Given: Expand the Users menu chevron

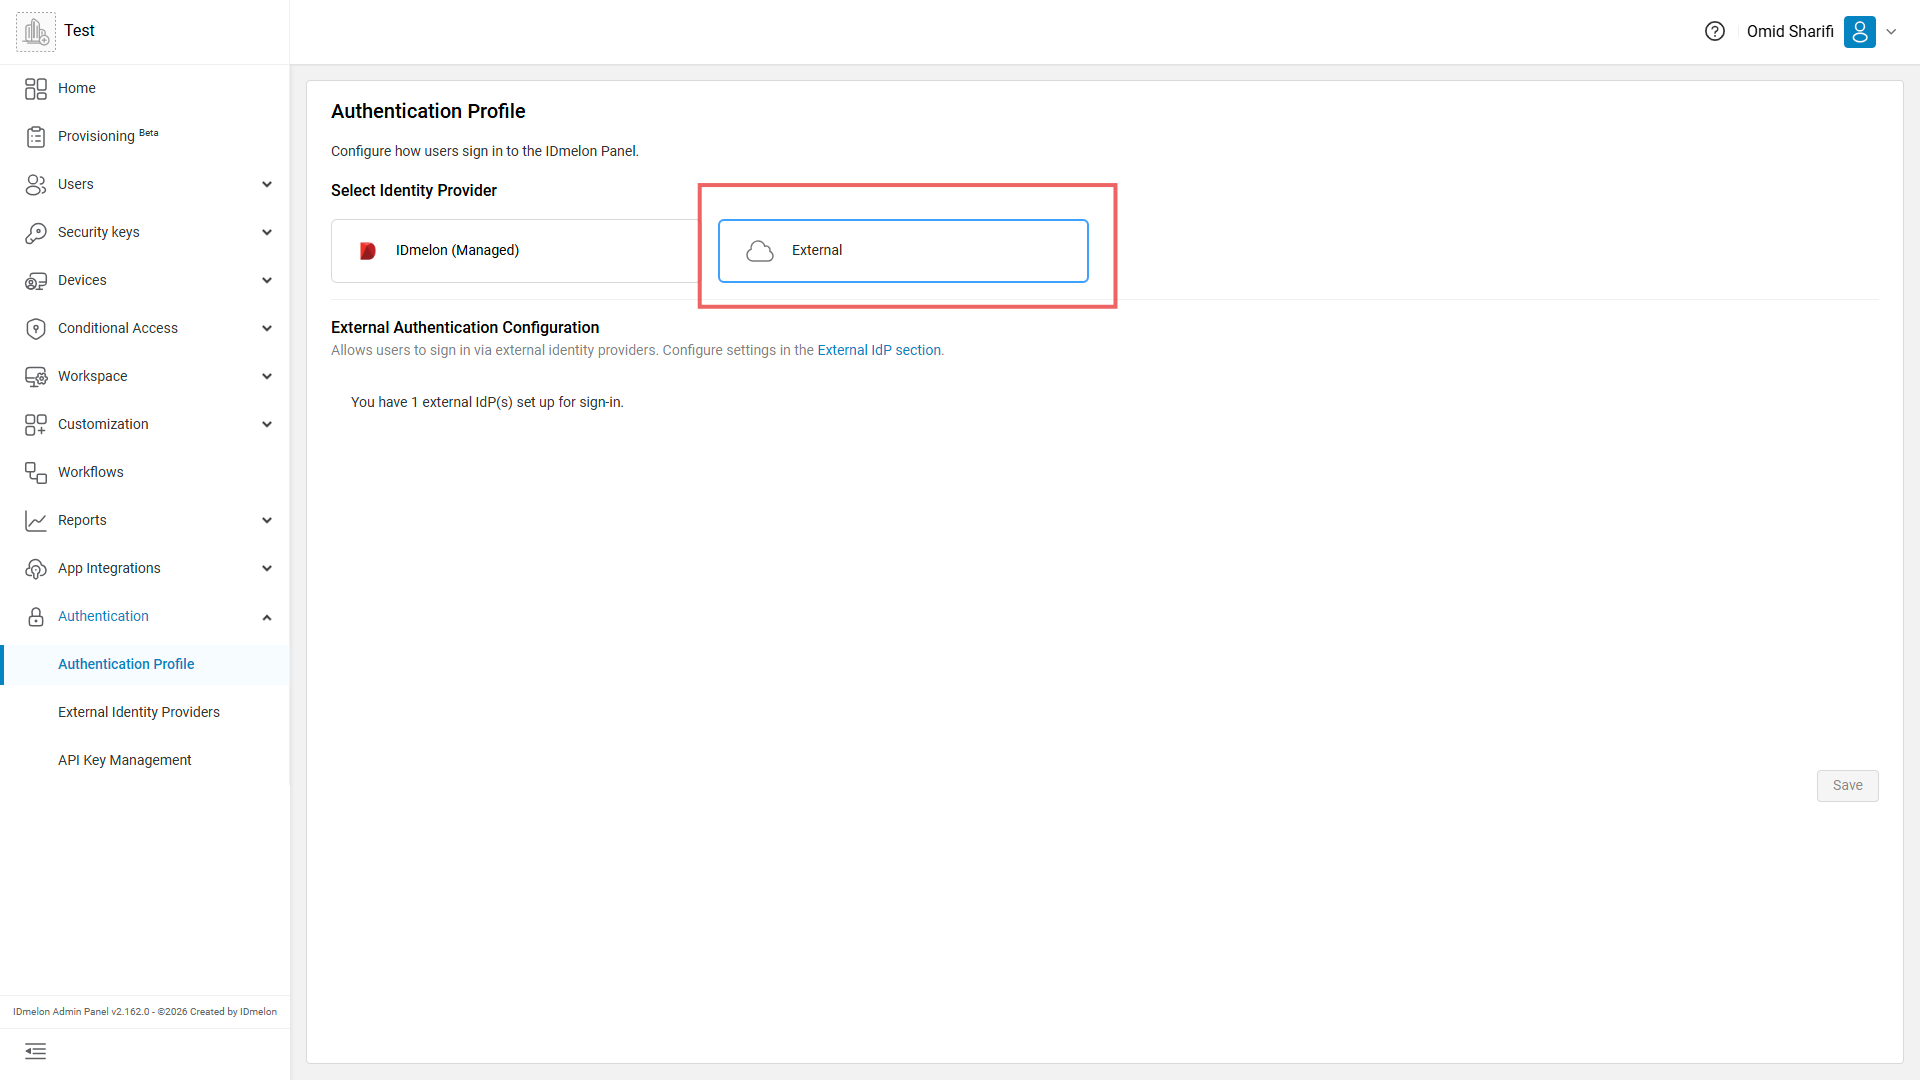Looking at the screenshot, I should [267, 184].
